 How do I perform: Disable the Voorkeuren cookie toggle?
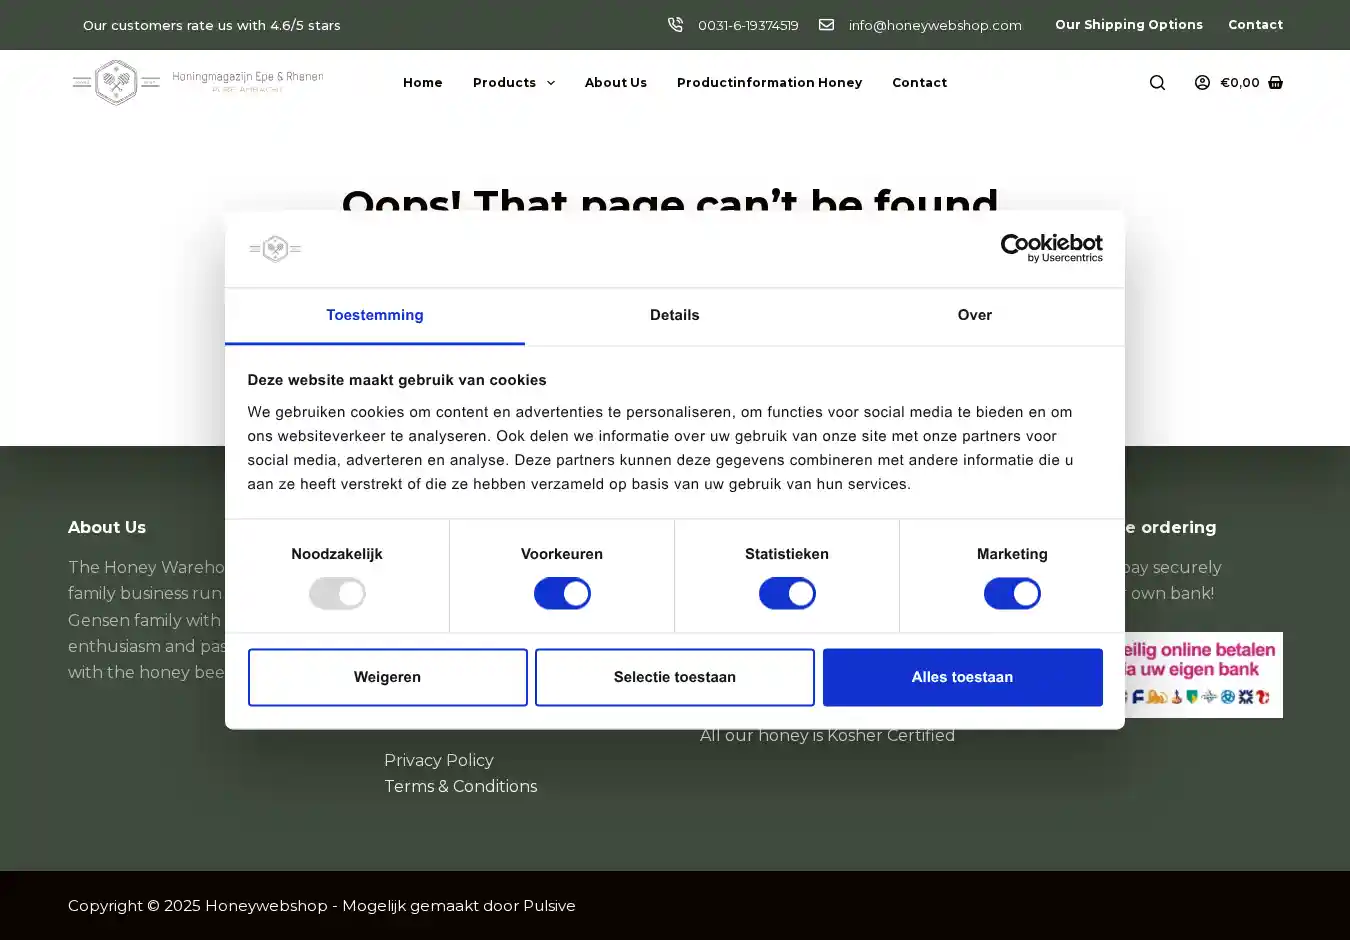[x=562, y=594]
